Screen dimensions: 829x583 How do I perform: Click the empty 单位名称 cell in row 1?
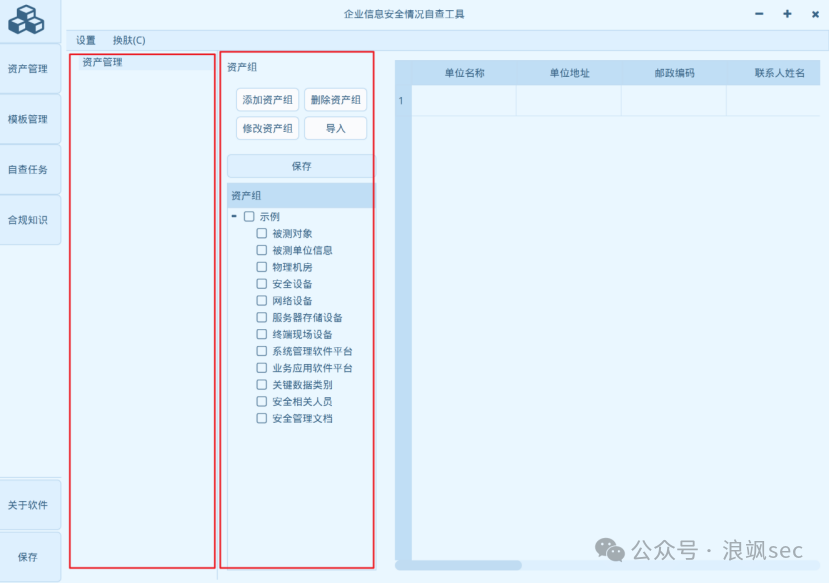pyautogui.click(x=464, y=100)
